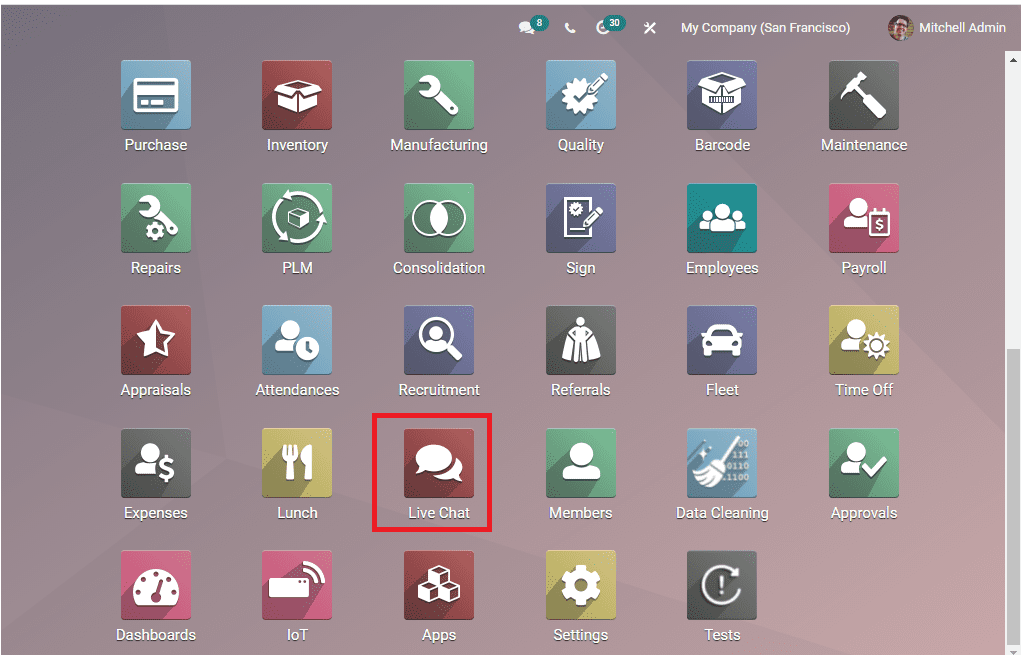Screen dimensions: 1022x656
Task: Click the page's vertical scrollbar thumb
Action: click(1012, 496)
